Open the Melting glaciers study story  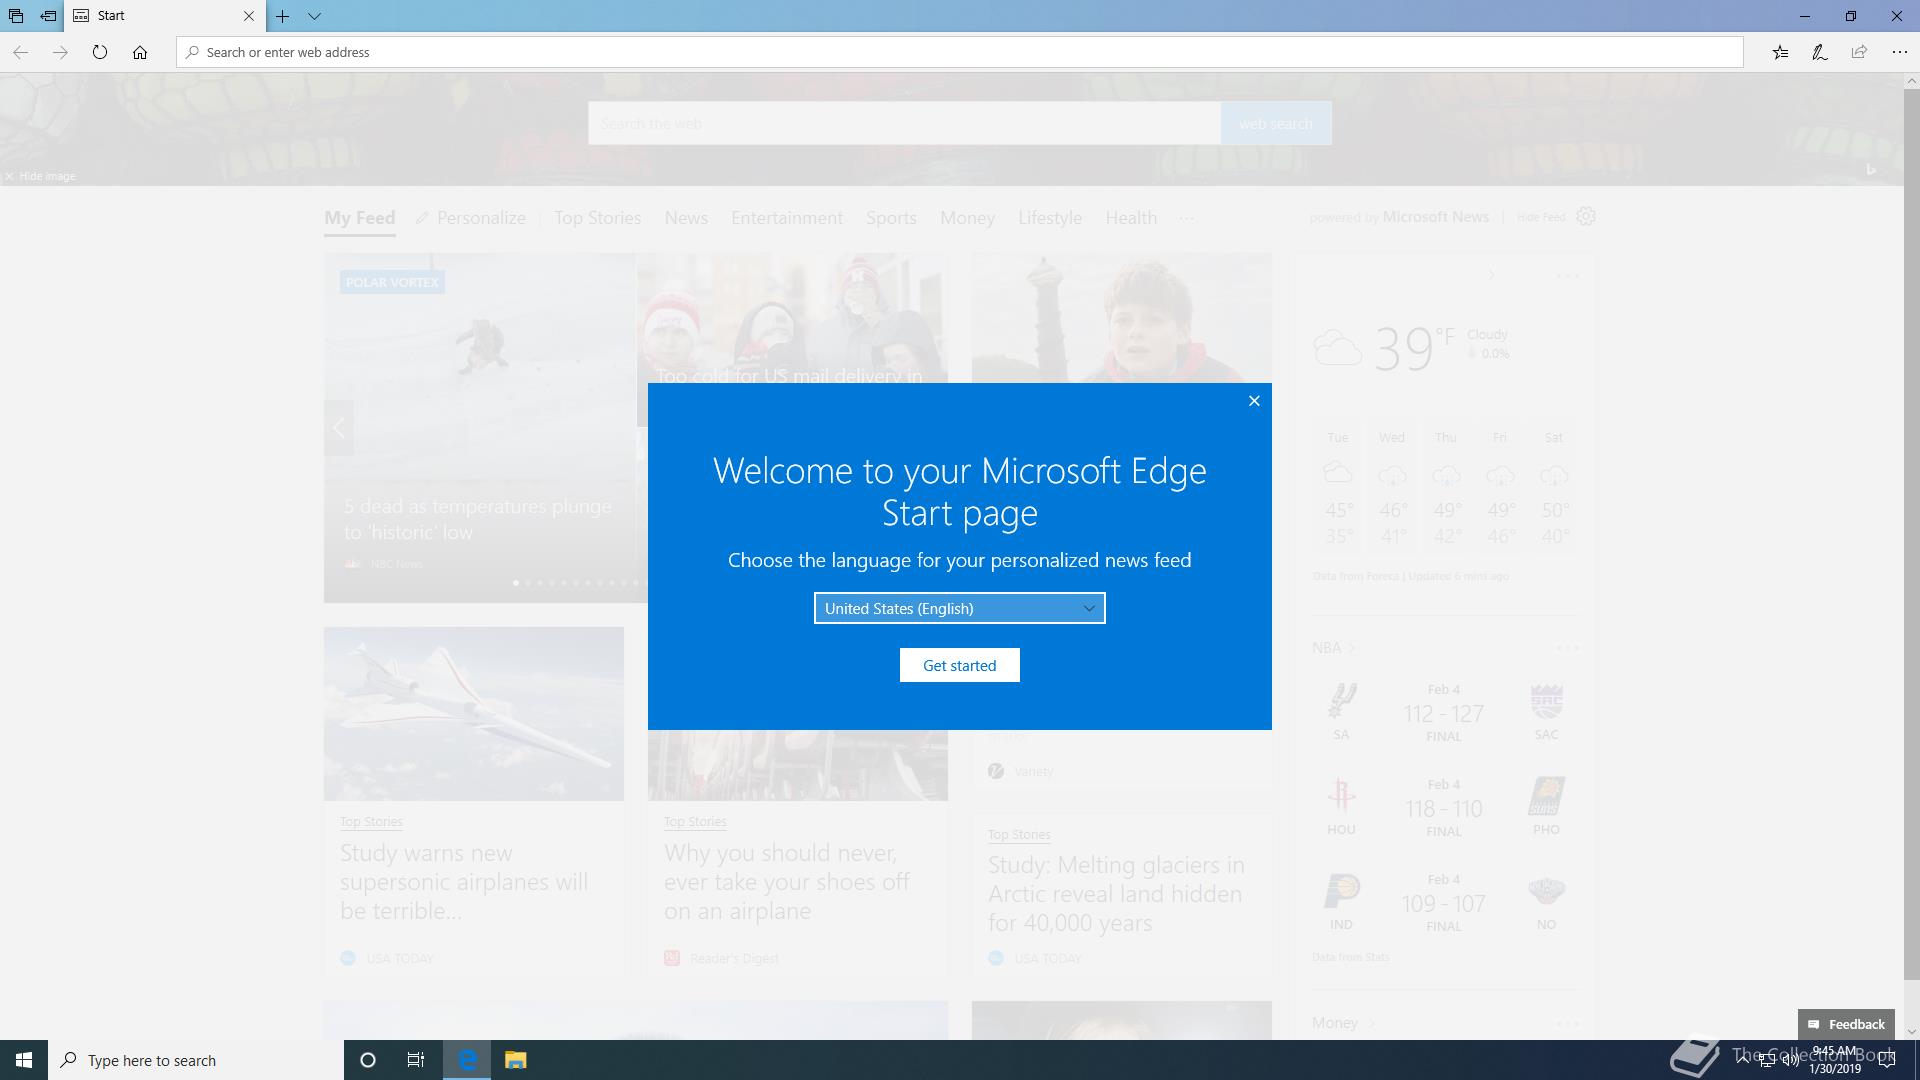coord(1116,894)
